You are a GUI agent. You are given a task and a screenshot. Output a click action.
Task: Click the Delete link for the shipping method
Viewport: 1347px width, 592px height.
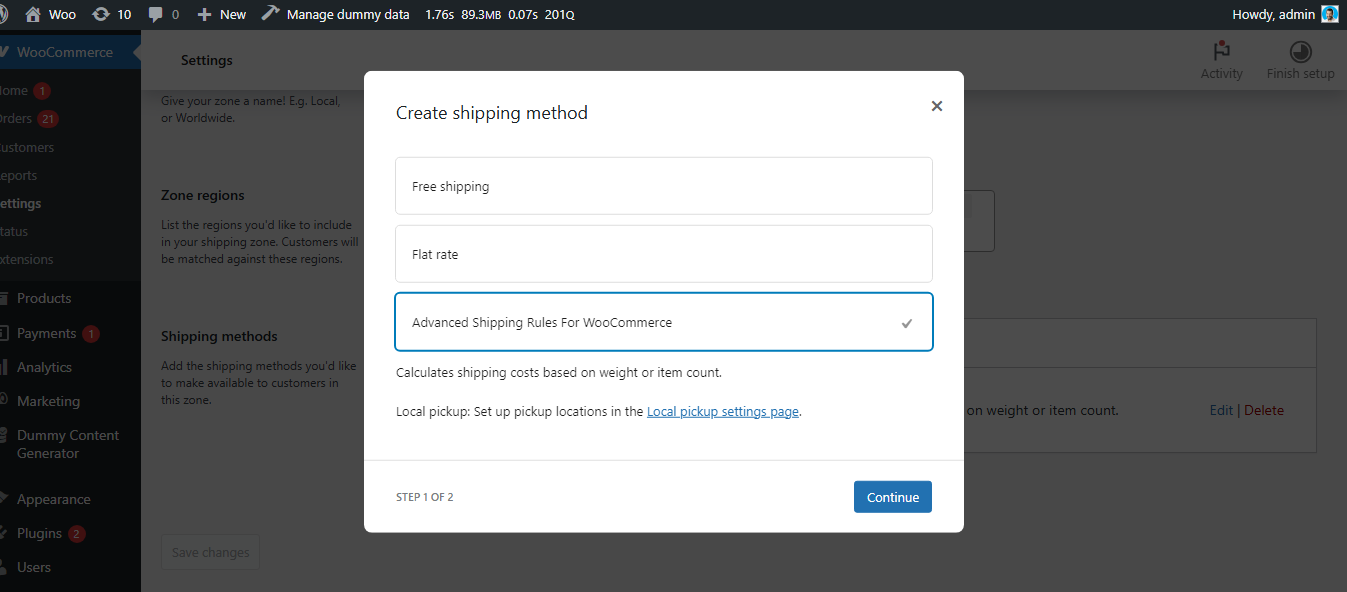click(x=1264, y=410)
